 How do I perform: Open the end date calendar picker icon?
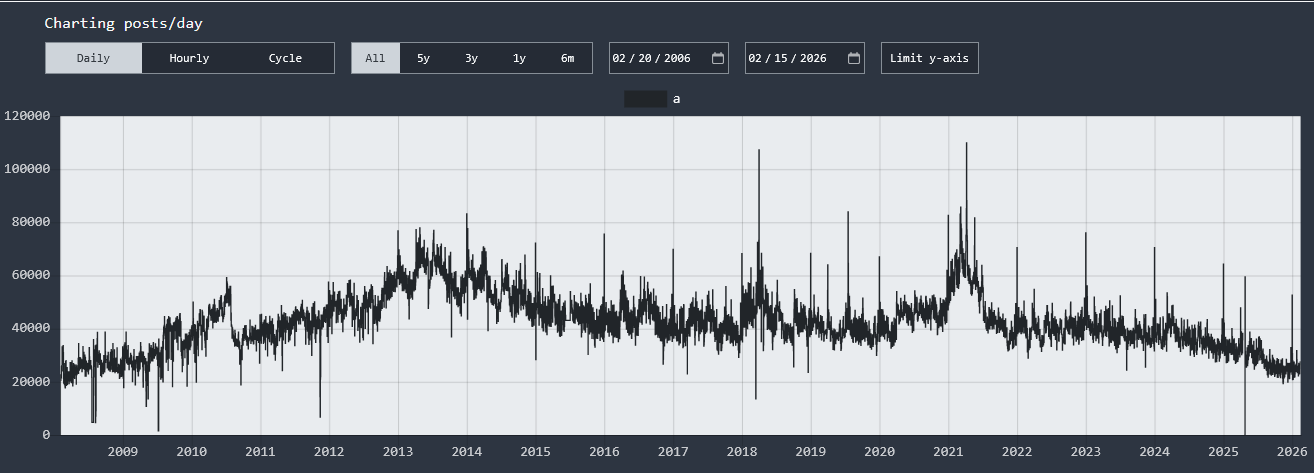(854, 58)
